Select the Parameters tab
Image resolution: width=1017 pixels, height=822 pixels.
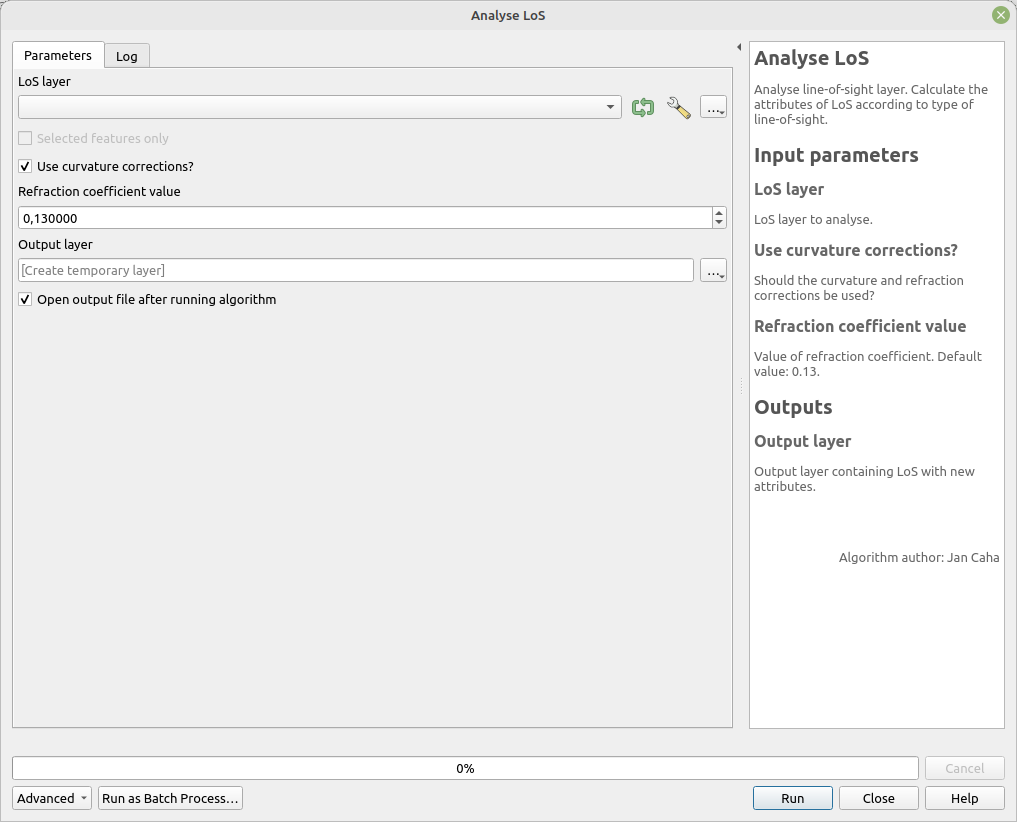tap(58, 56)
